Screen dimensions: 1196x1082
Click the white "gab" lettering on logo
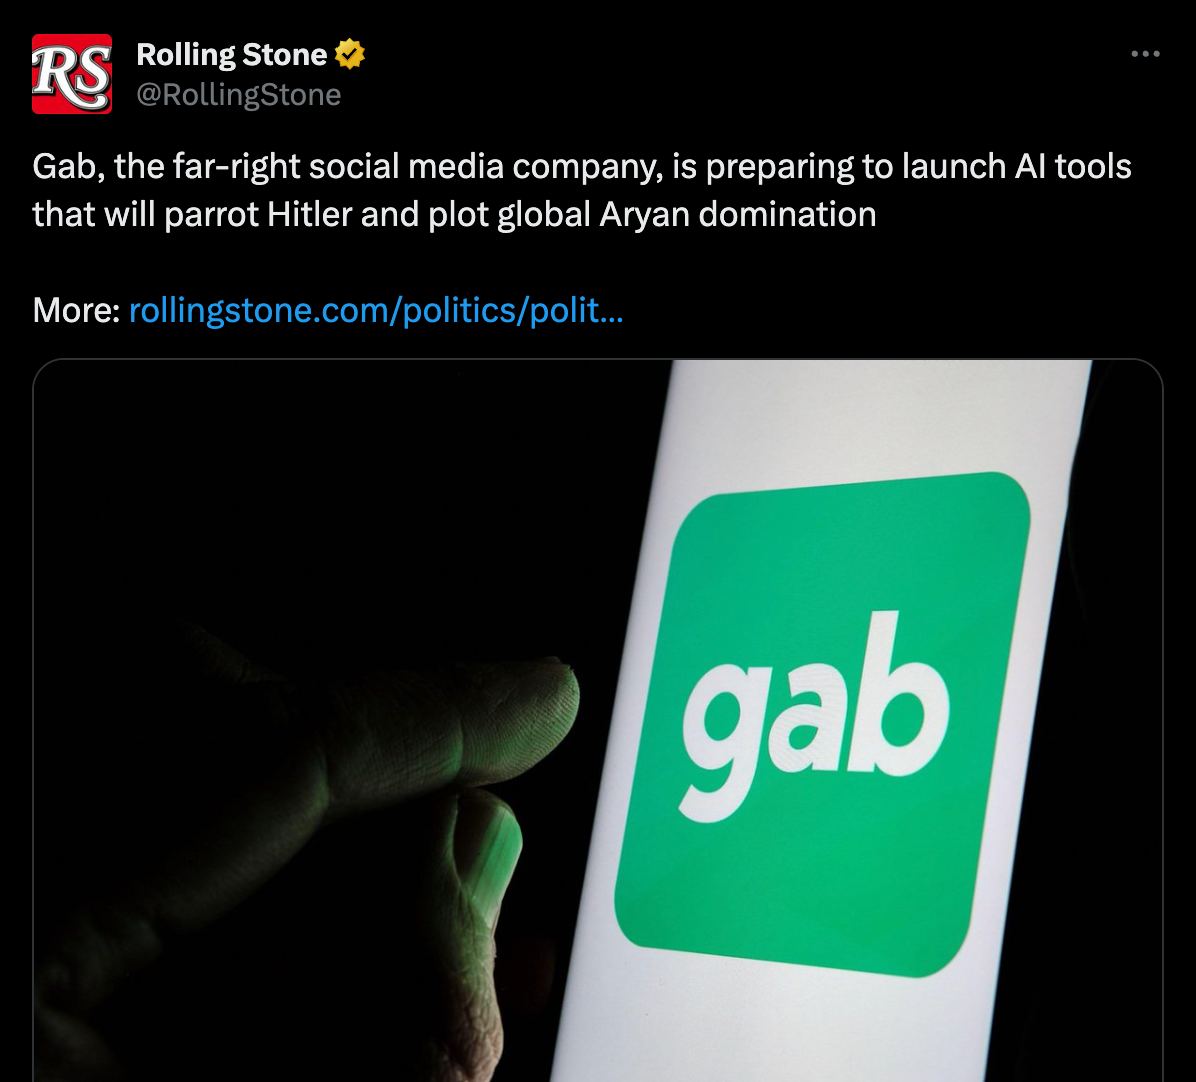point(815,717)
